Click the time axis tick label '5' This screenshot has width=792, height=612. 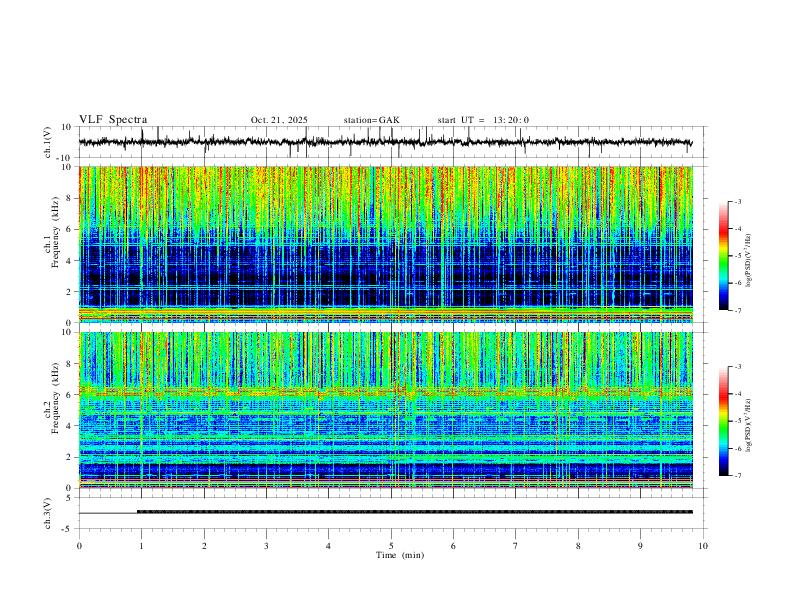(x=391, y=546)
